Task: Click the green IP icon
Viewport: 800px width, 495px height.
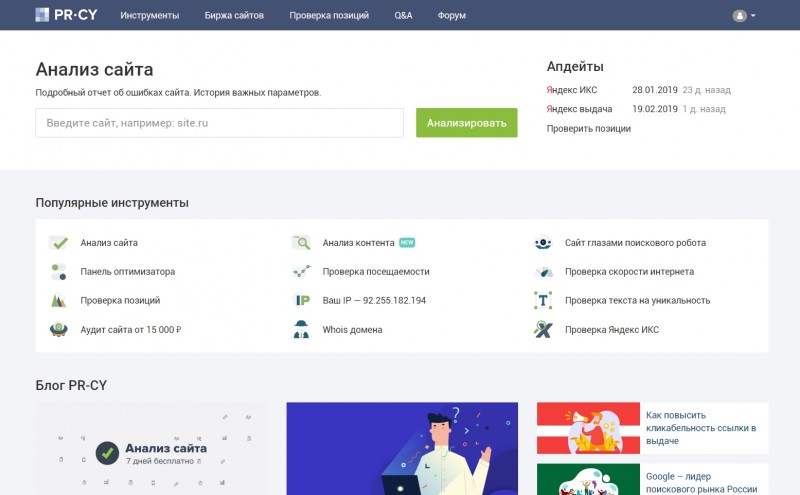Action: point(302,301)
